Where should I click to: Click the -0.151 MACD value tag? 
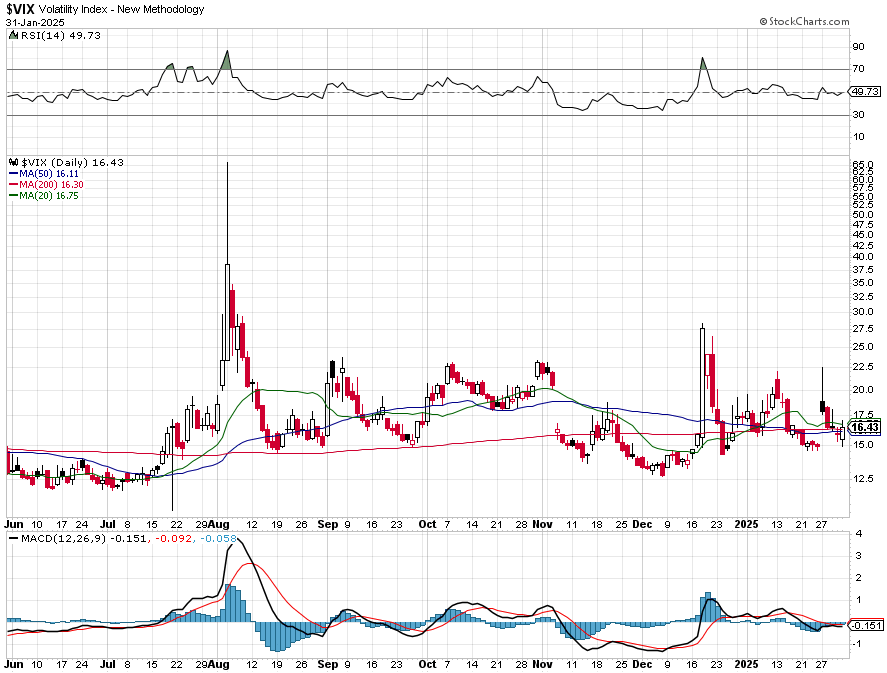coord(865,625)
